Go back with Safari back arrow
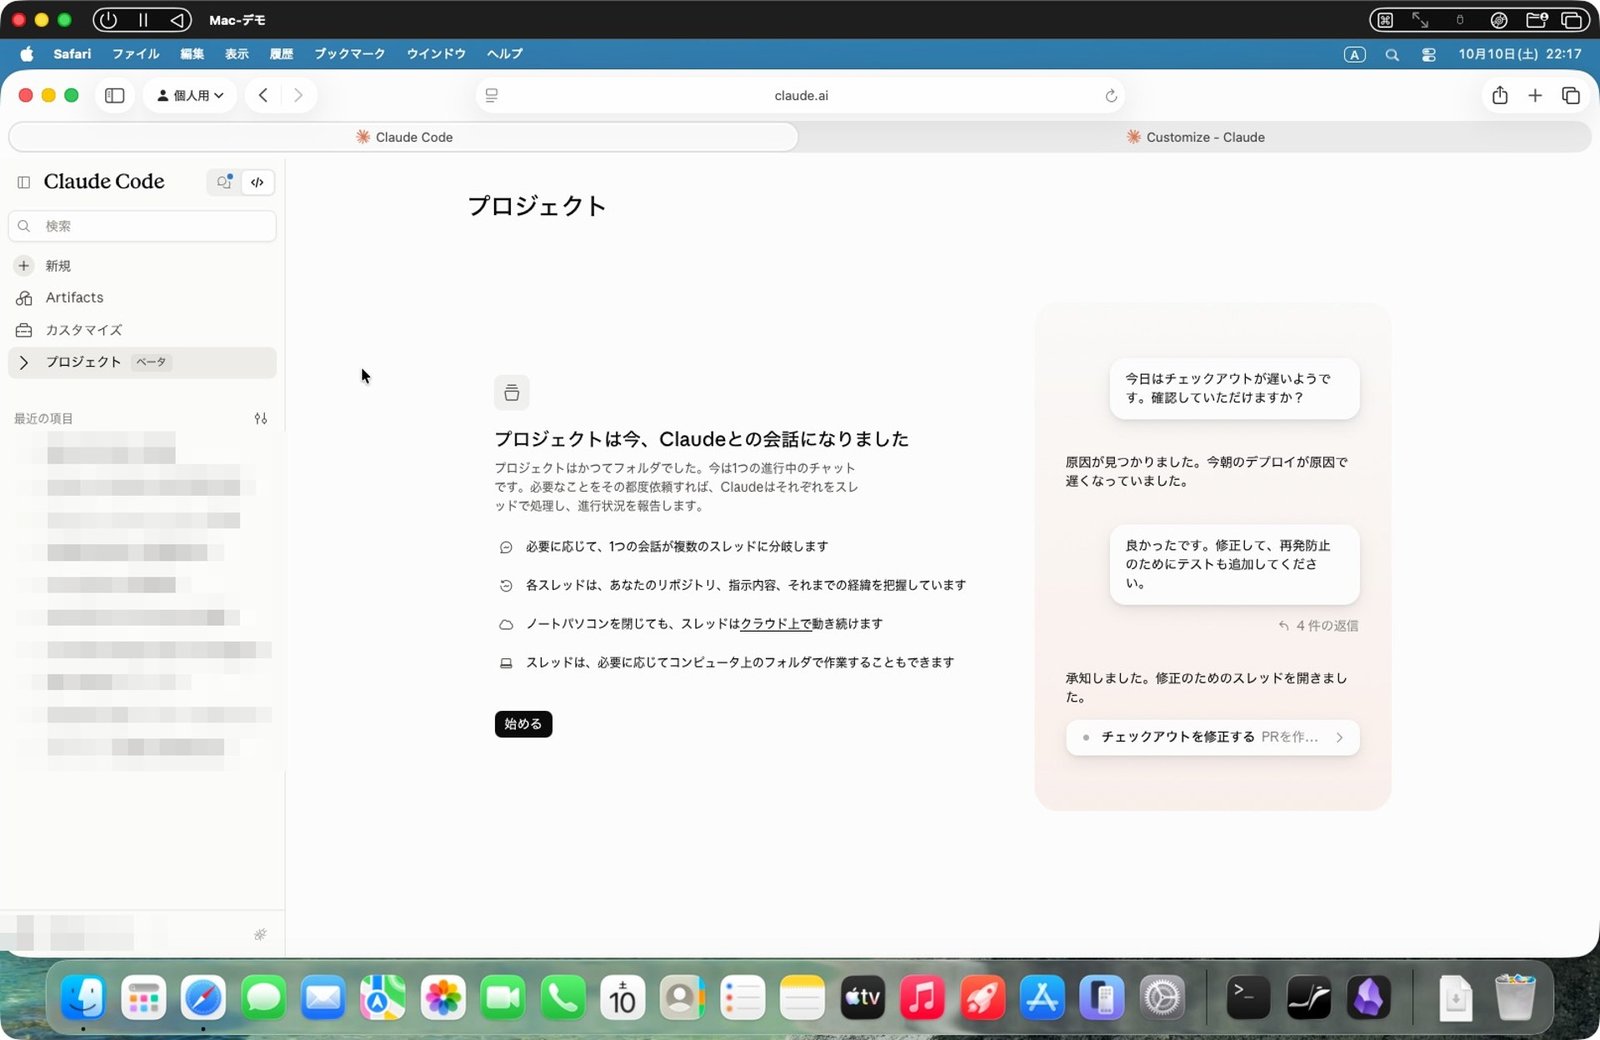This screenshot has width=1600, height=1040. click(x=263, y=95)
